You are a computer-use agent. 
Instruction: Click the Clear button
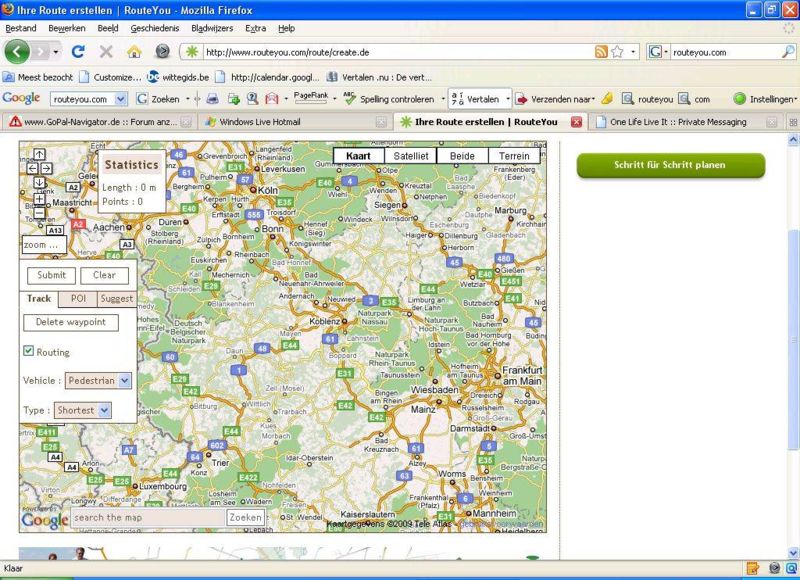coord(105,275)
